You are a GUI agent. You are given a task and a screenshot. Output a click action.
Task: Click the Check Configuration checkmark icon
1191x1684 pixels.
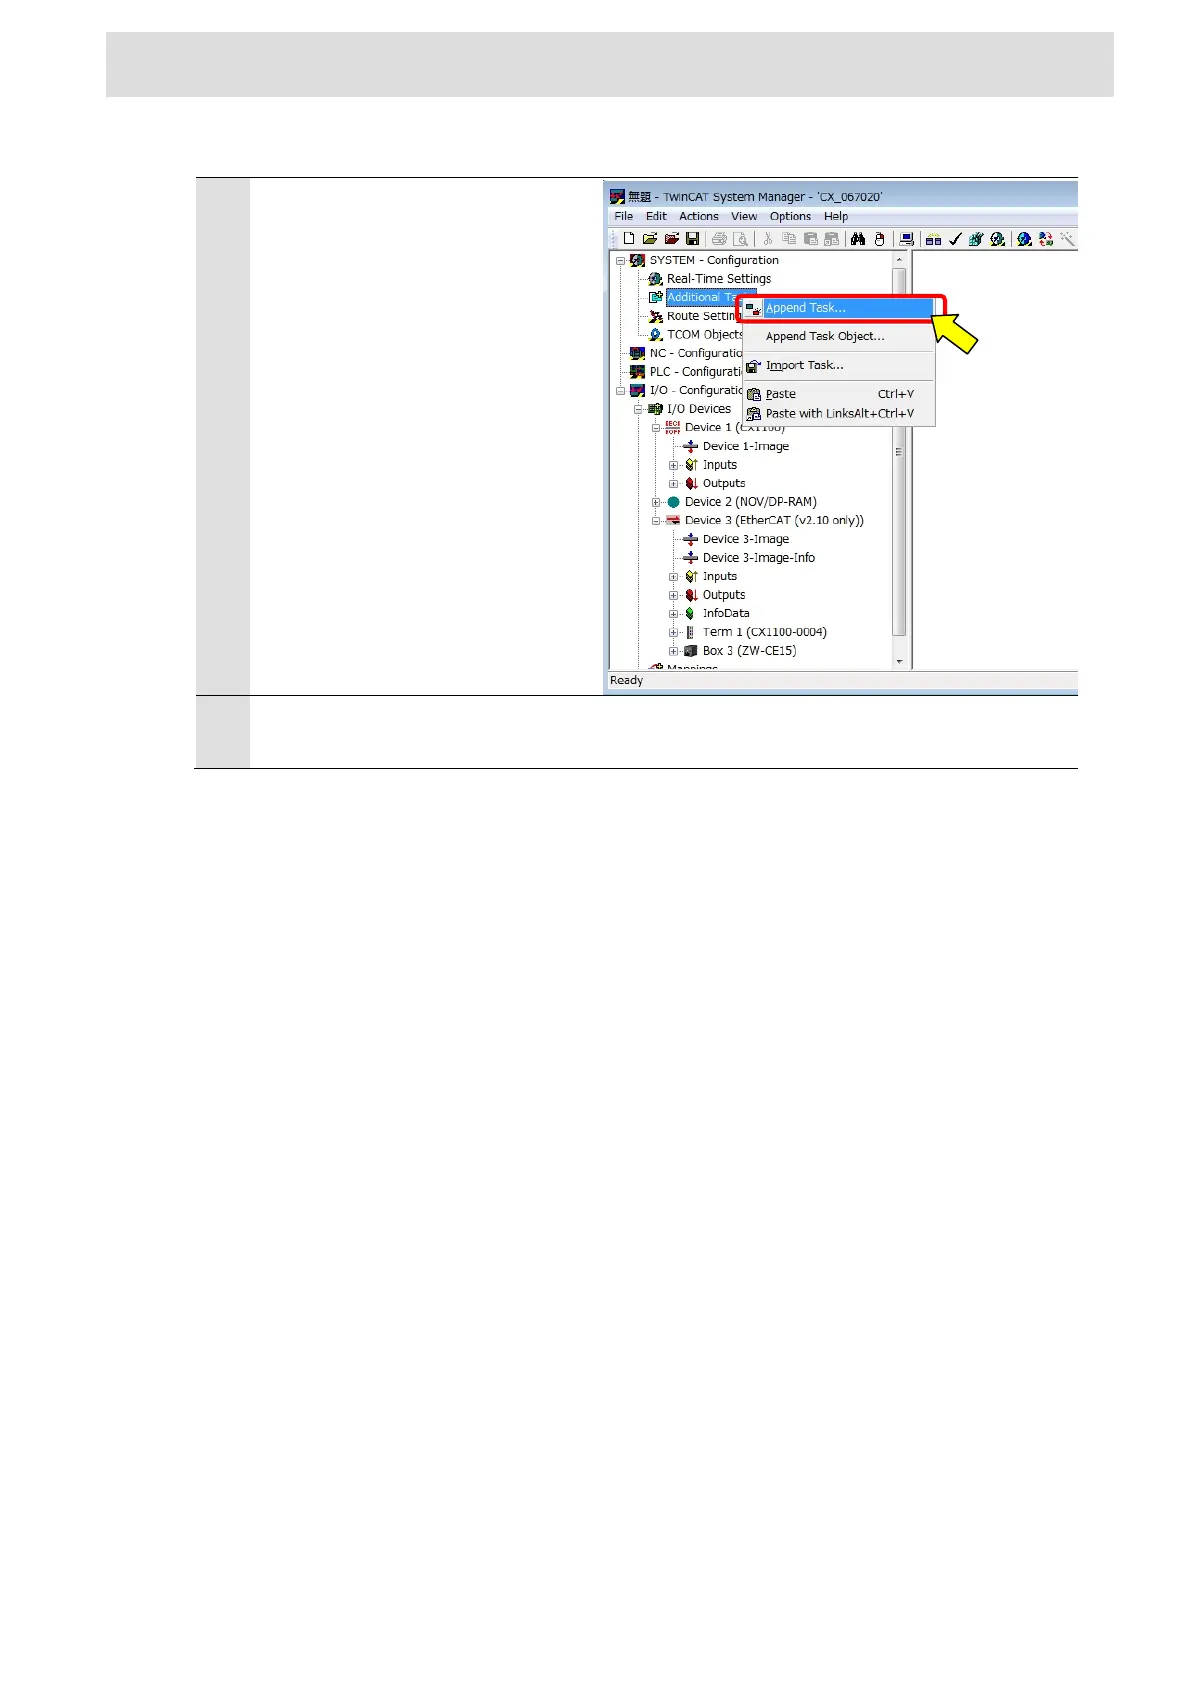coord(955,239)
